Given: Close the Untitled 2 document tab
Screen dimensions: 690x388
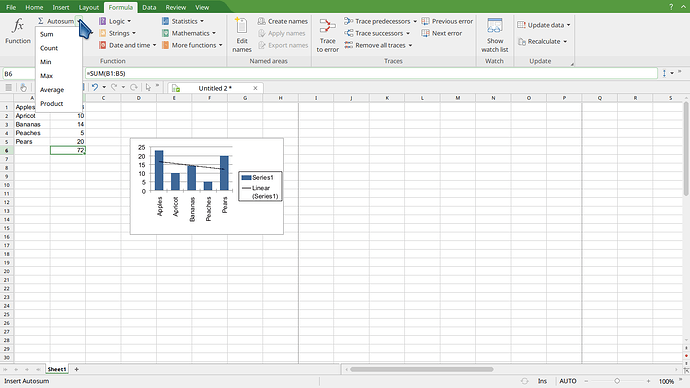Looking at the screenshot, I should [255, 88].
